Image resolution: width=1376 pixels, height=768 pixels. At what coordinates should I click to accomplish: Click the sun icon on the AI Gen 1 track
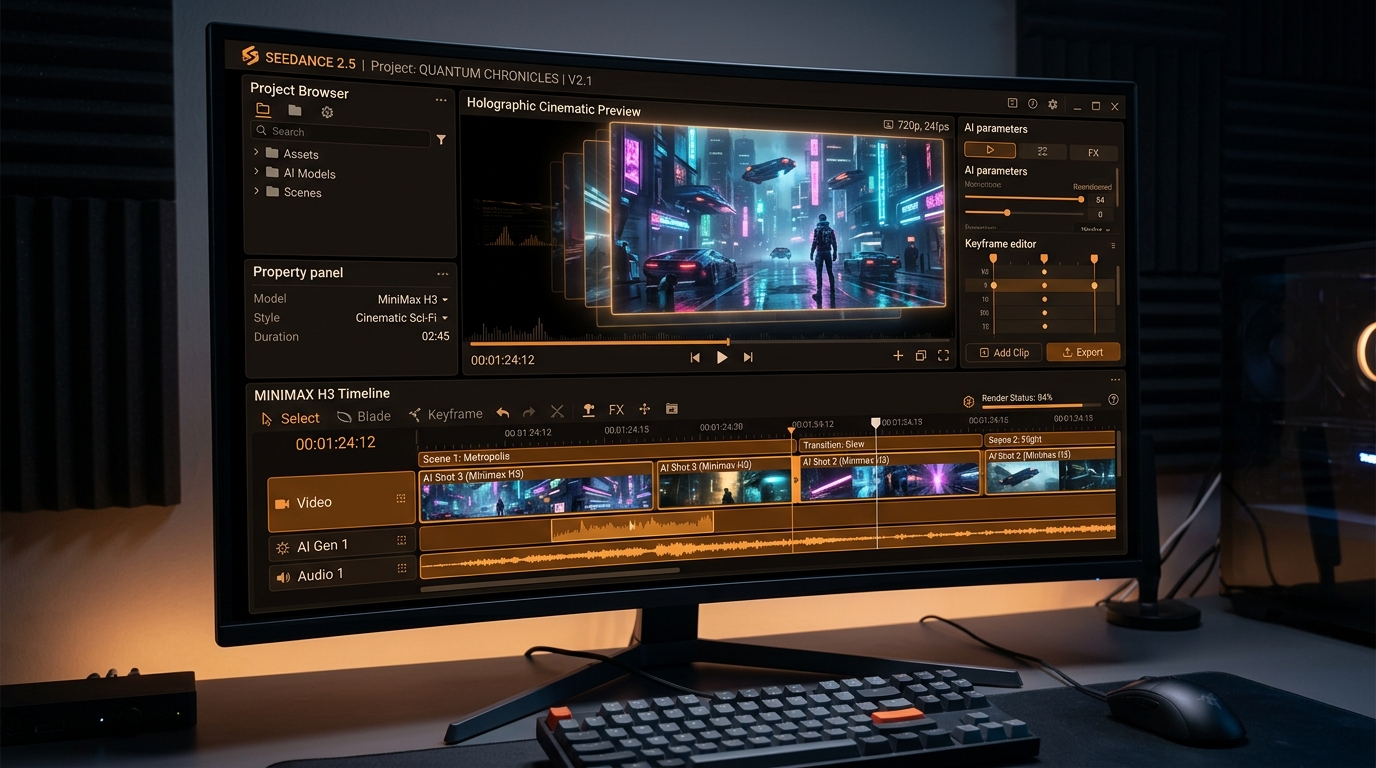[x=283, y=548]
